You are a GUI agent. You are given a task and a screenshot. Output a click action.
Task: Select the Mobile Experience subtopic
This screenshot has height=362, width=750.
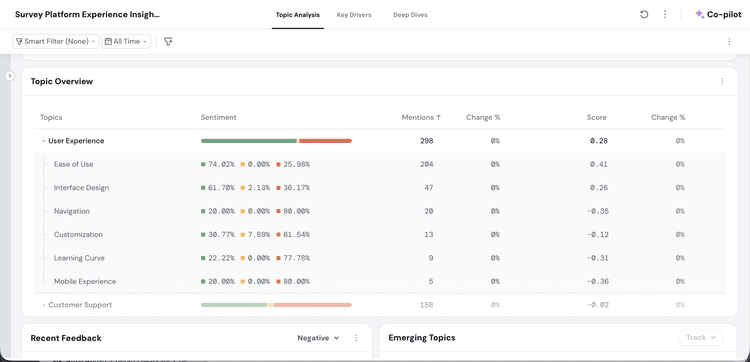(x=85, y=281)
